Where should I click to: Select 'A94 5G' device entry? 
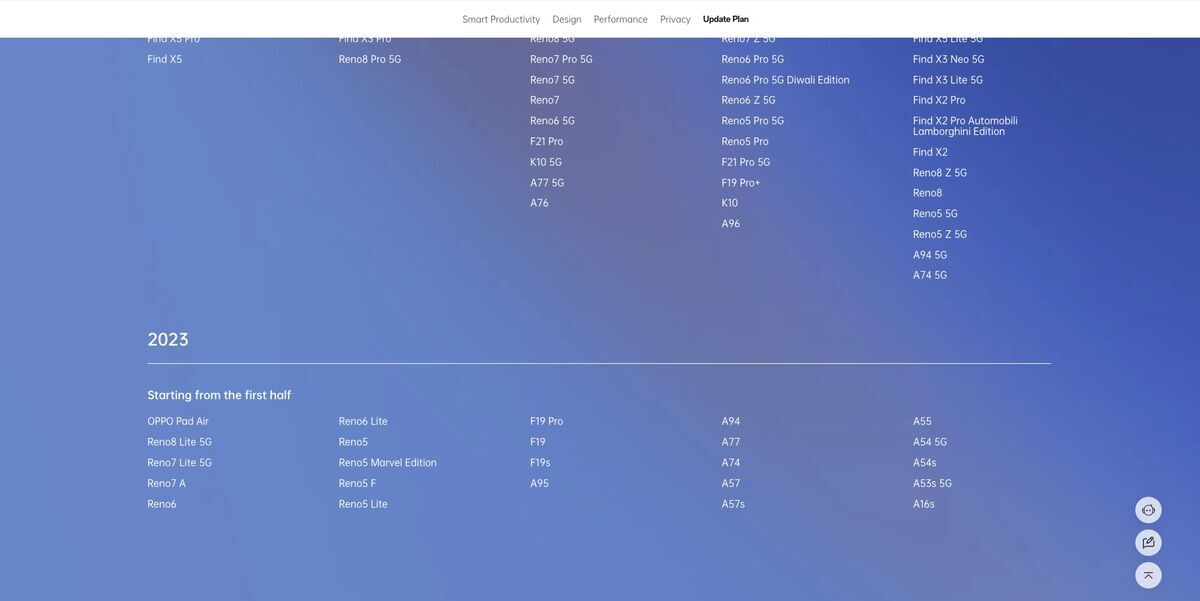click(930, 255)
